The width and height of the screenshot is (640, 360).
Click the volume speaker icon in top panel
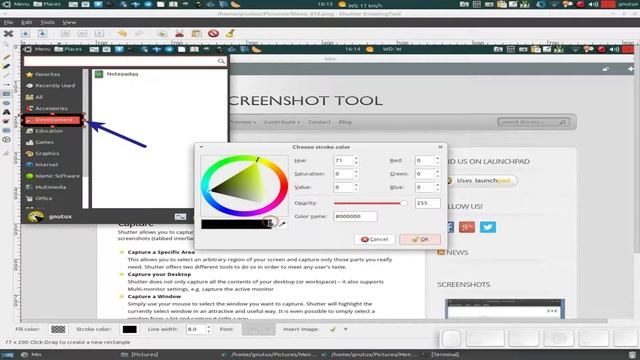[593, 4]
